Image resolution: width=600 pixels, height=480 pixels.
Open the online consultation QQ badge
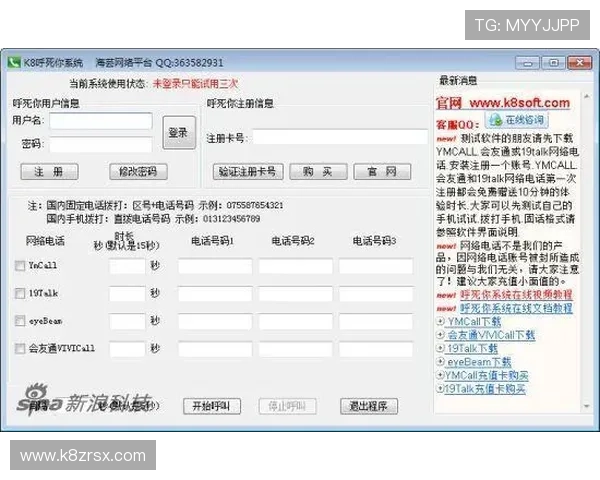pyautogui.click(x=517, y=120)
